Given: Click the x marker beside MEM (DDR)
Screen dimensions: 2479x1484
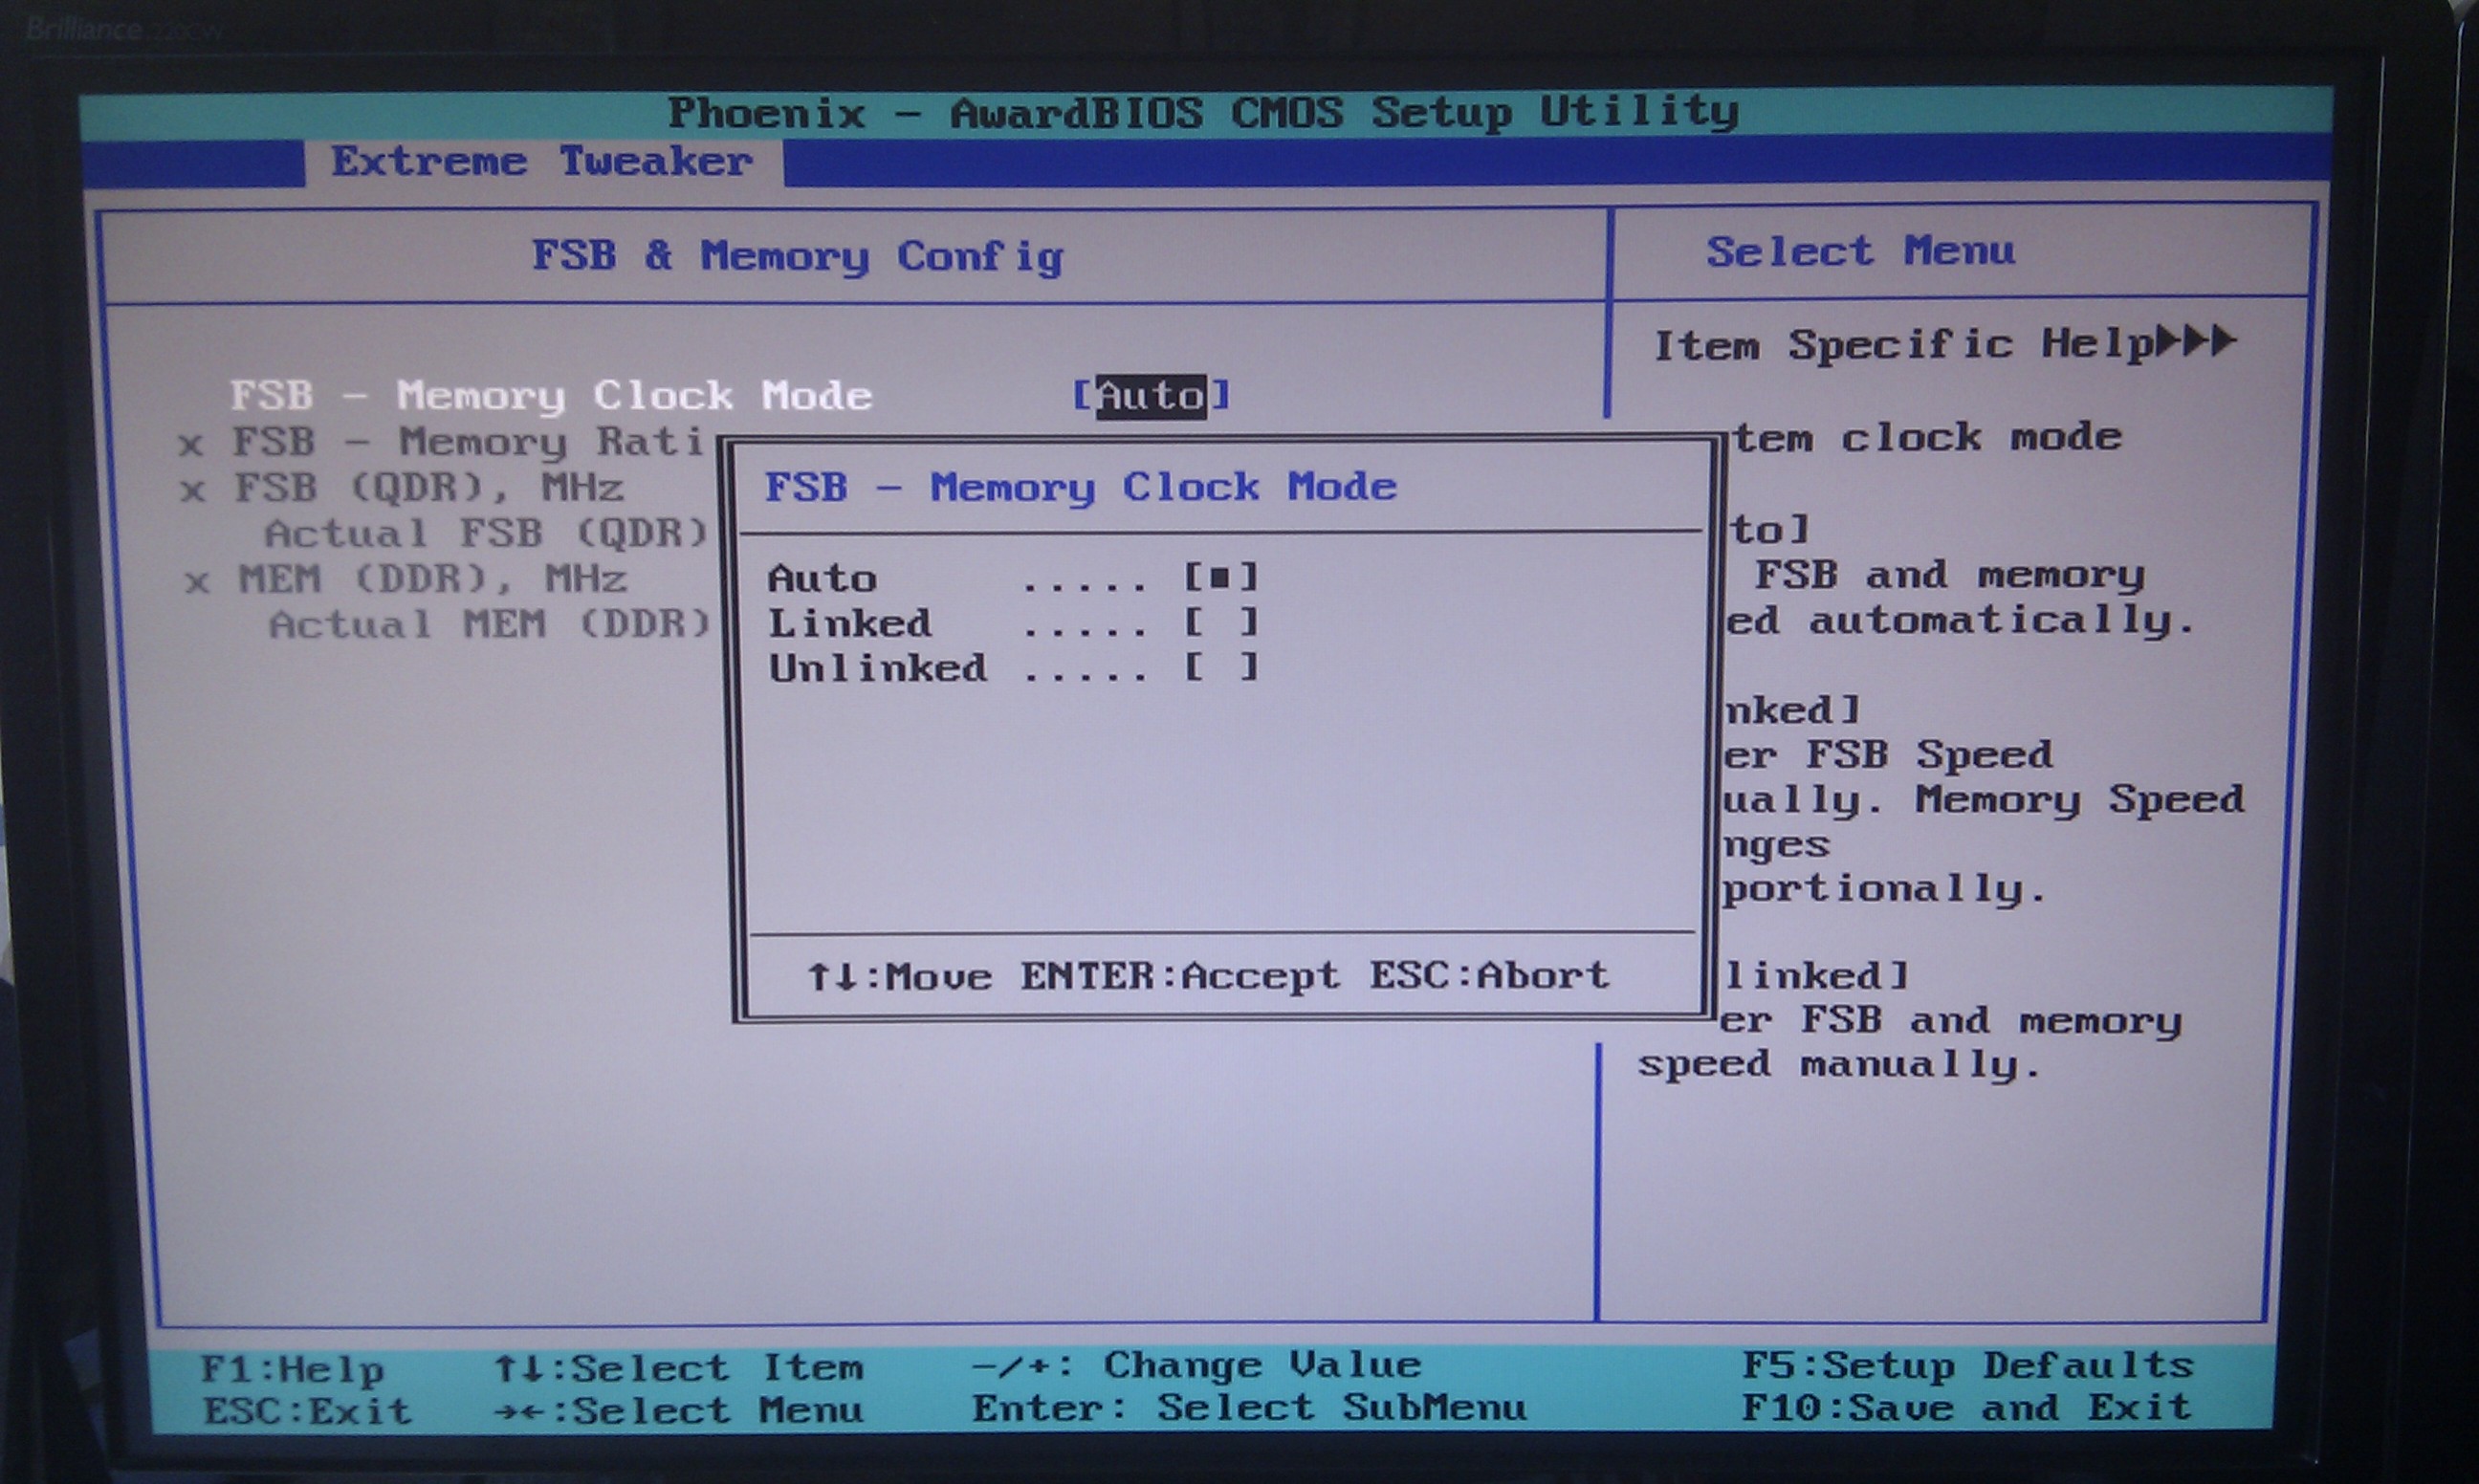Looking at the screenshot, I should point(197,582).
